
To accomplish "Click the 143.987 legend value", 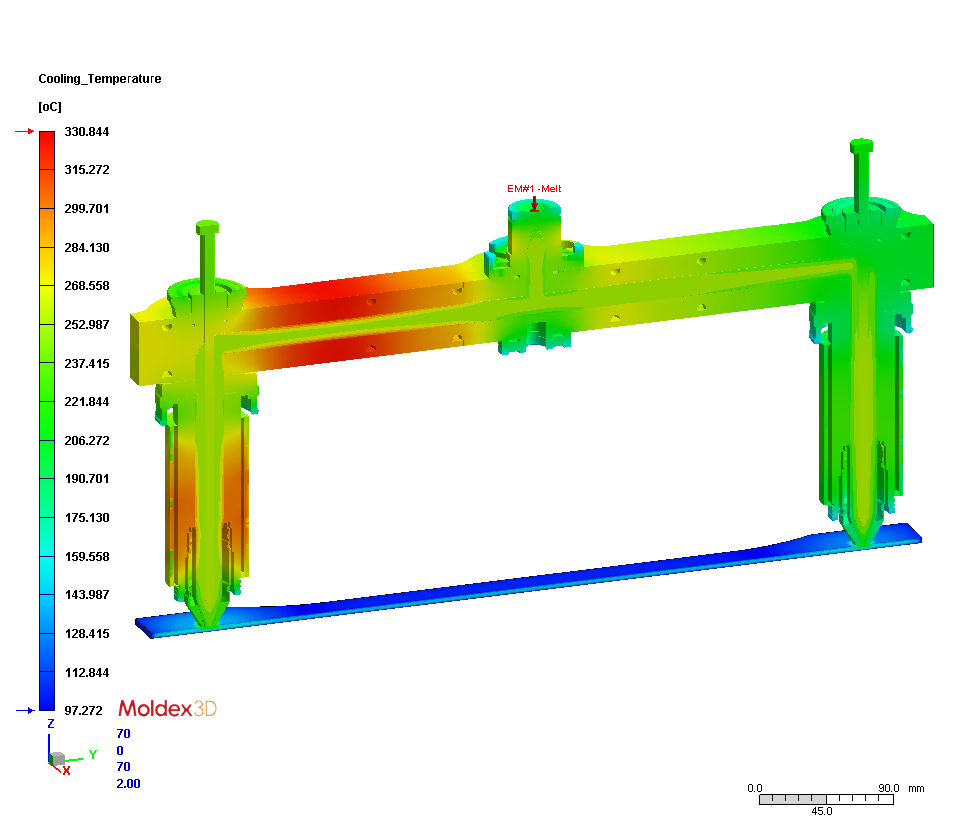I will pyautogui.click(x=87, y=595).
